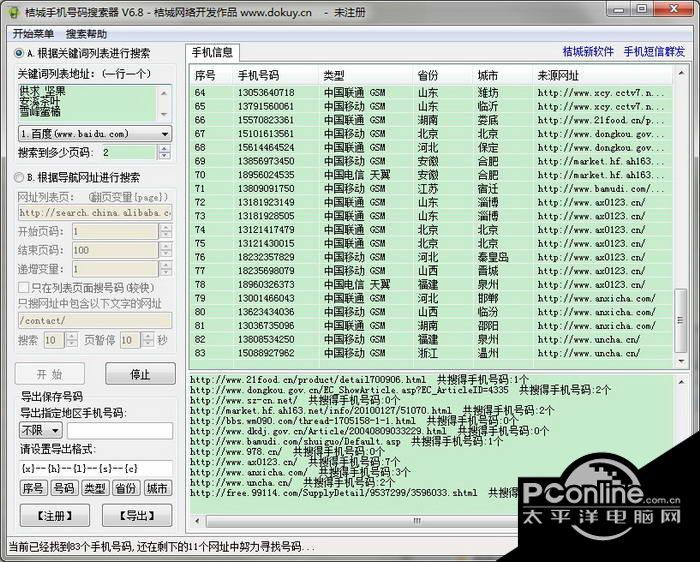Sort by 省份 column header
Image resolution: width=700 pixels, height=562 pixels.
(443, 75)
